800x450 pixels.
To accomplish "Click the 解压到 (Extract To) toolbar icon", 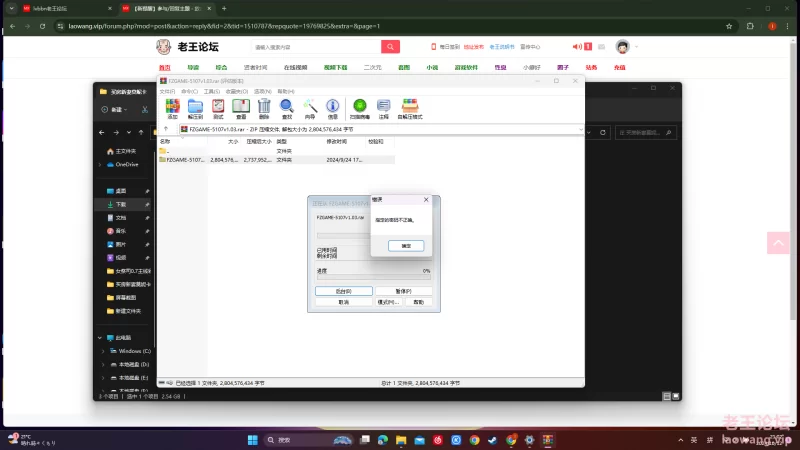I will [x=195, y=109].
